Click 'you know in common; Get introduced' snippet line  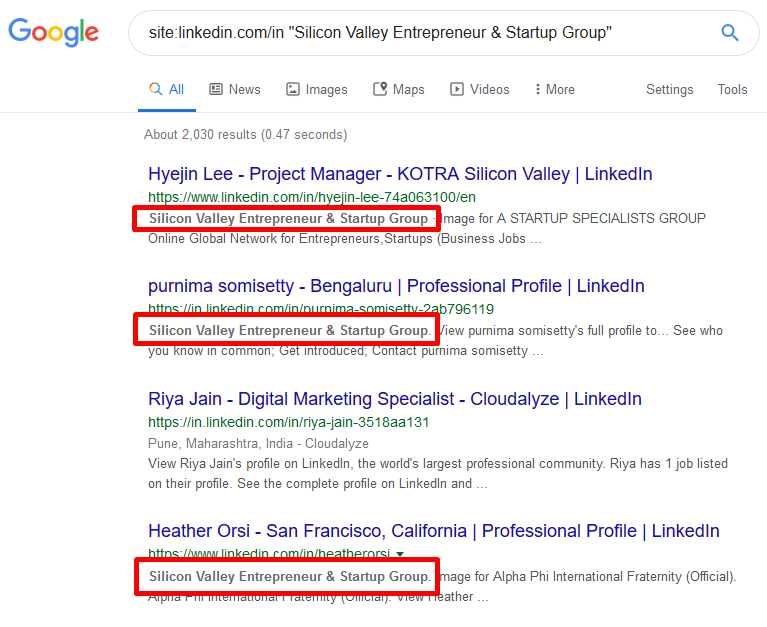click(x=346, y=351)
